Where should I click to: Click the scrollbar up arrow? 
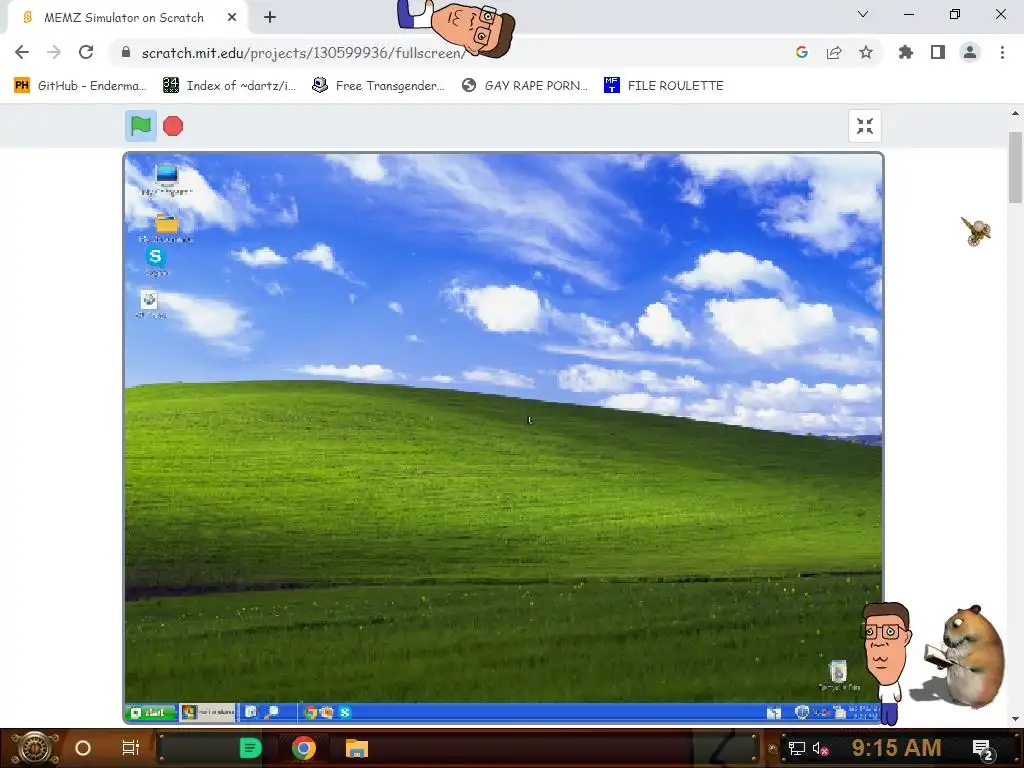1015,113
